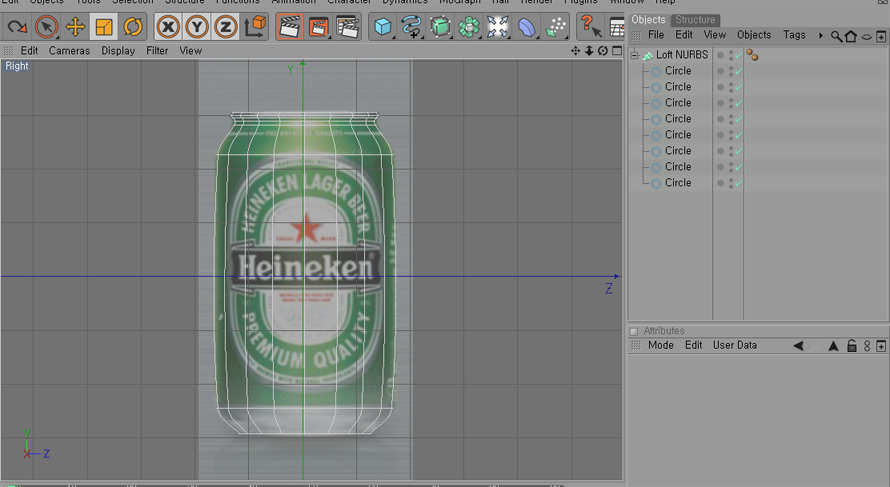Screen dimensions: 890x487
Task: Toggle Z axis lock
Action: [225, 27]
